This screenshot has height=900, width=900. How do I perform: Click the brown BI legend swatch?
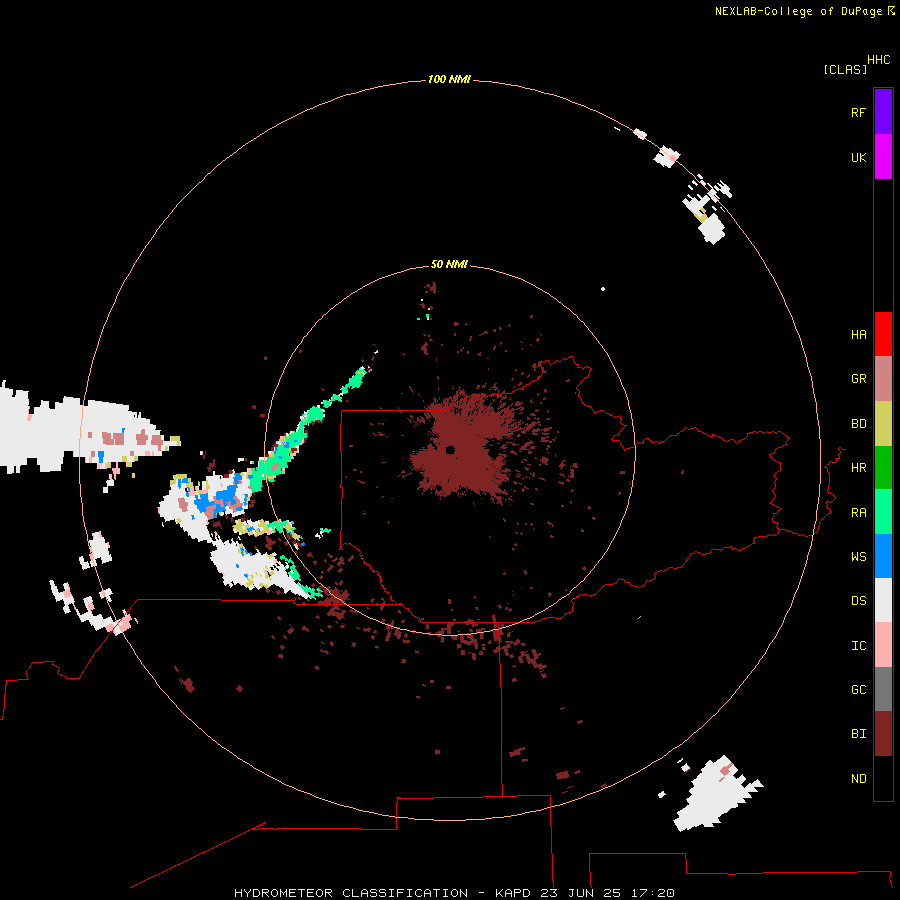(883, 734)
